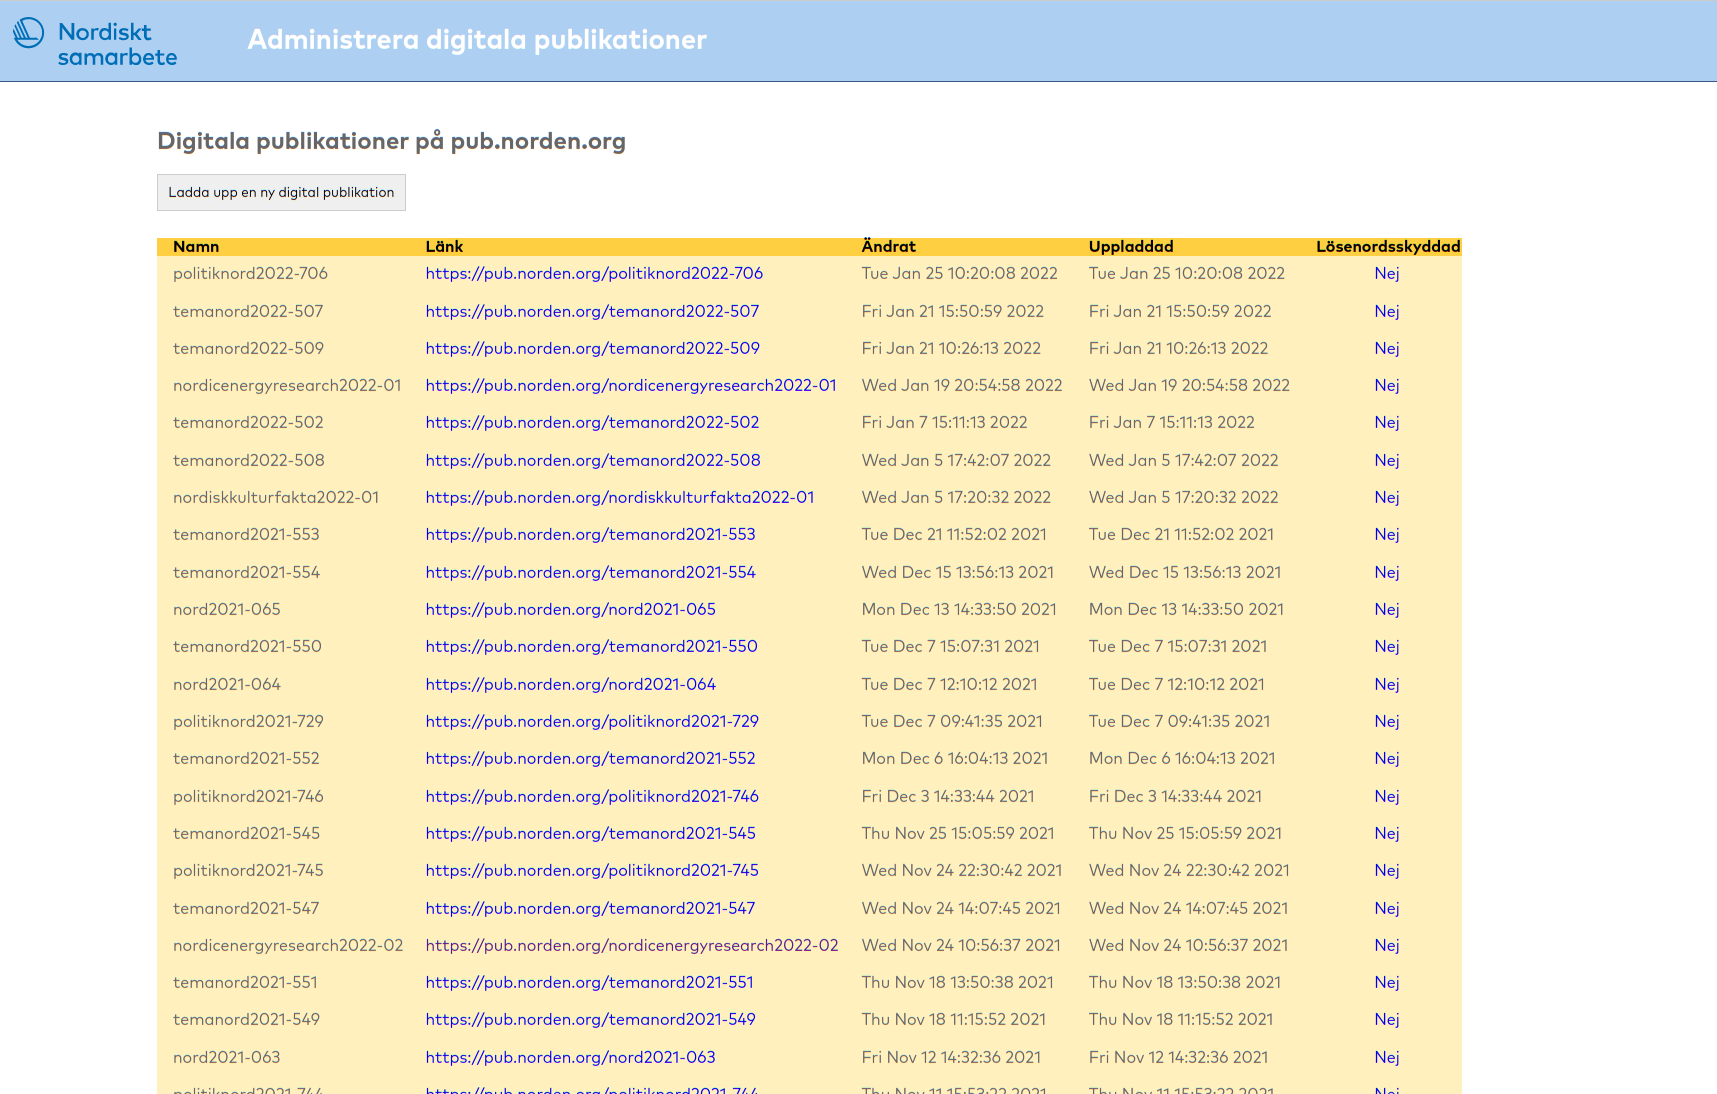Click 'Nej' password link for nordiskkulturfakta2022-01
Viewport: 1717px width, 1094px height.
[1387, 497]
